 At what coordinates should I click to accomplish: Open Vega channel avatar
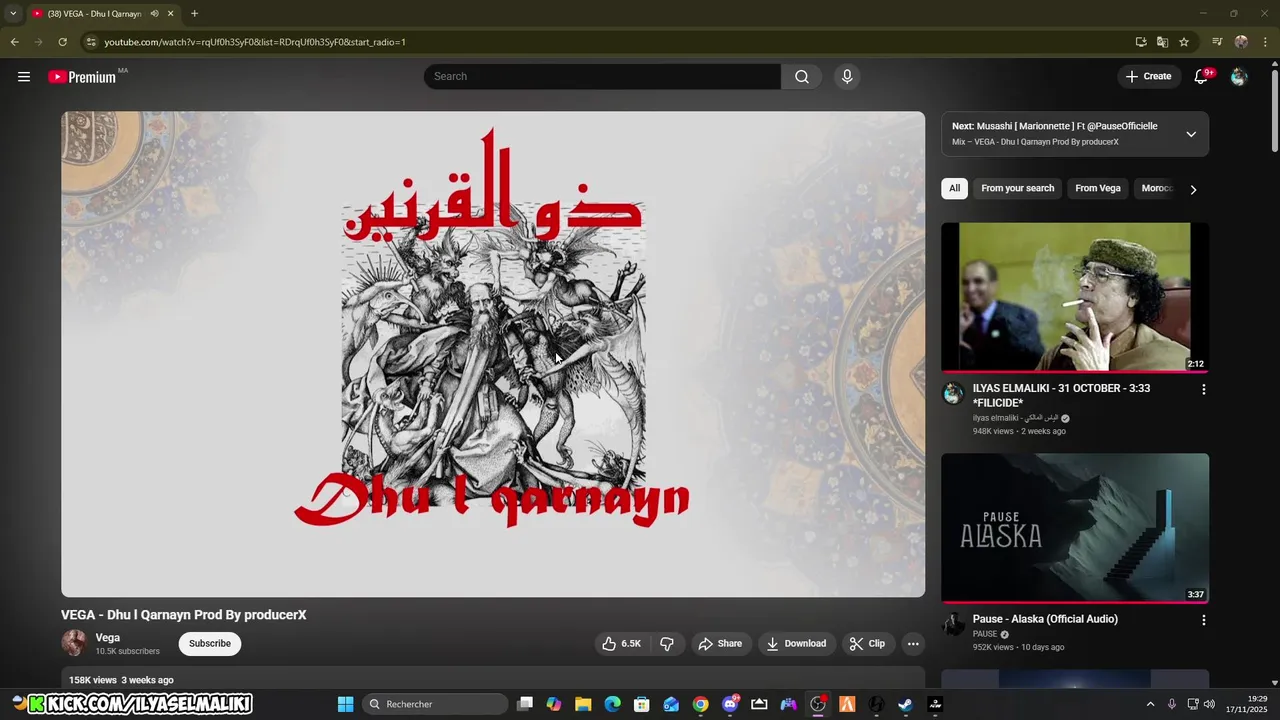(x=74, y=643)
